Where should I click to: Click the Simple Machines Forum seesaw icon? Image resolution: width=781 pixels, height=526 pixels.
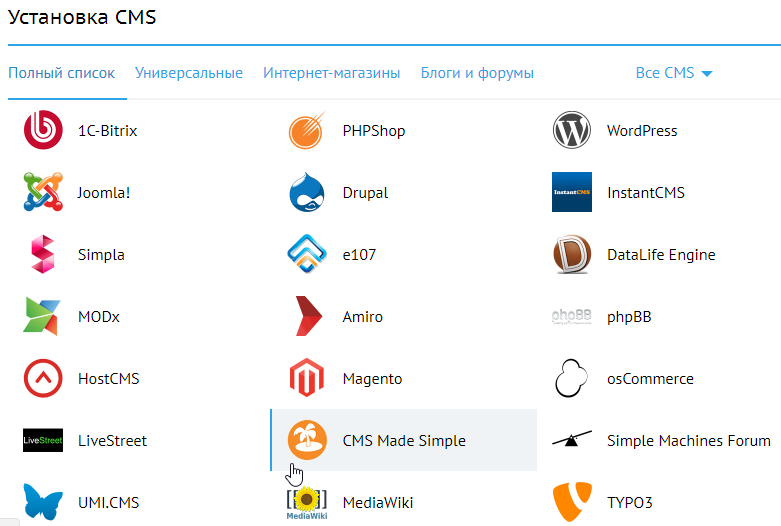(572, 439)
